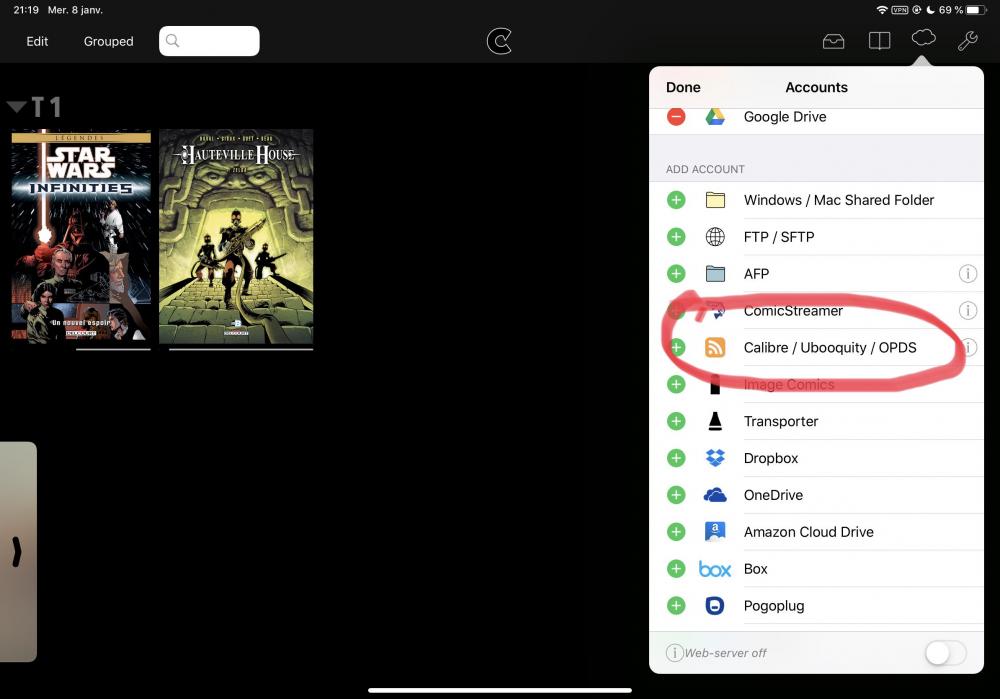Open the Hauteville House comic cover

tap(236, 236)
